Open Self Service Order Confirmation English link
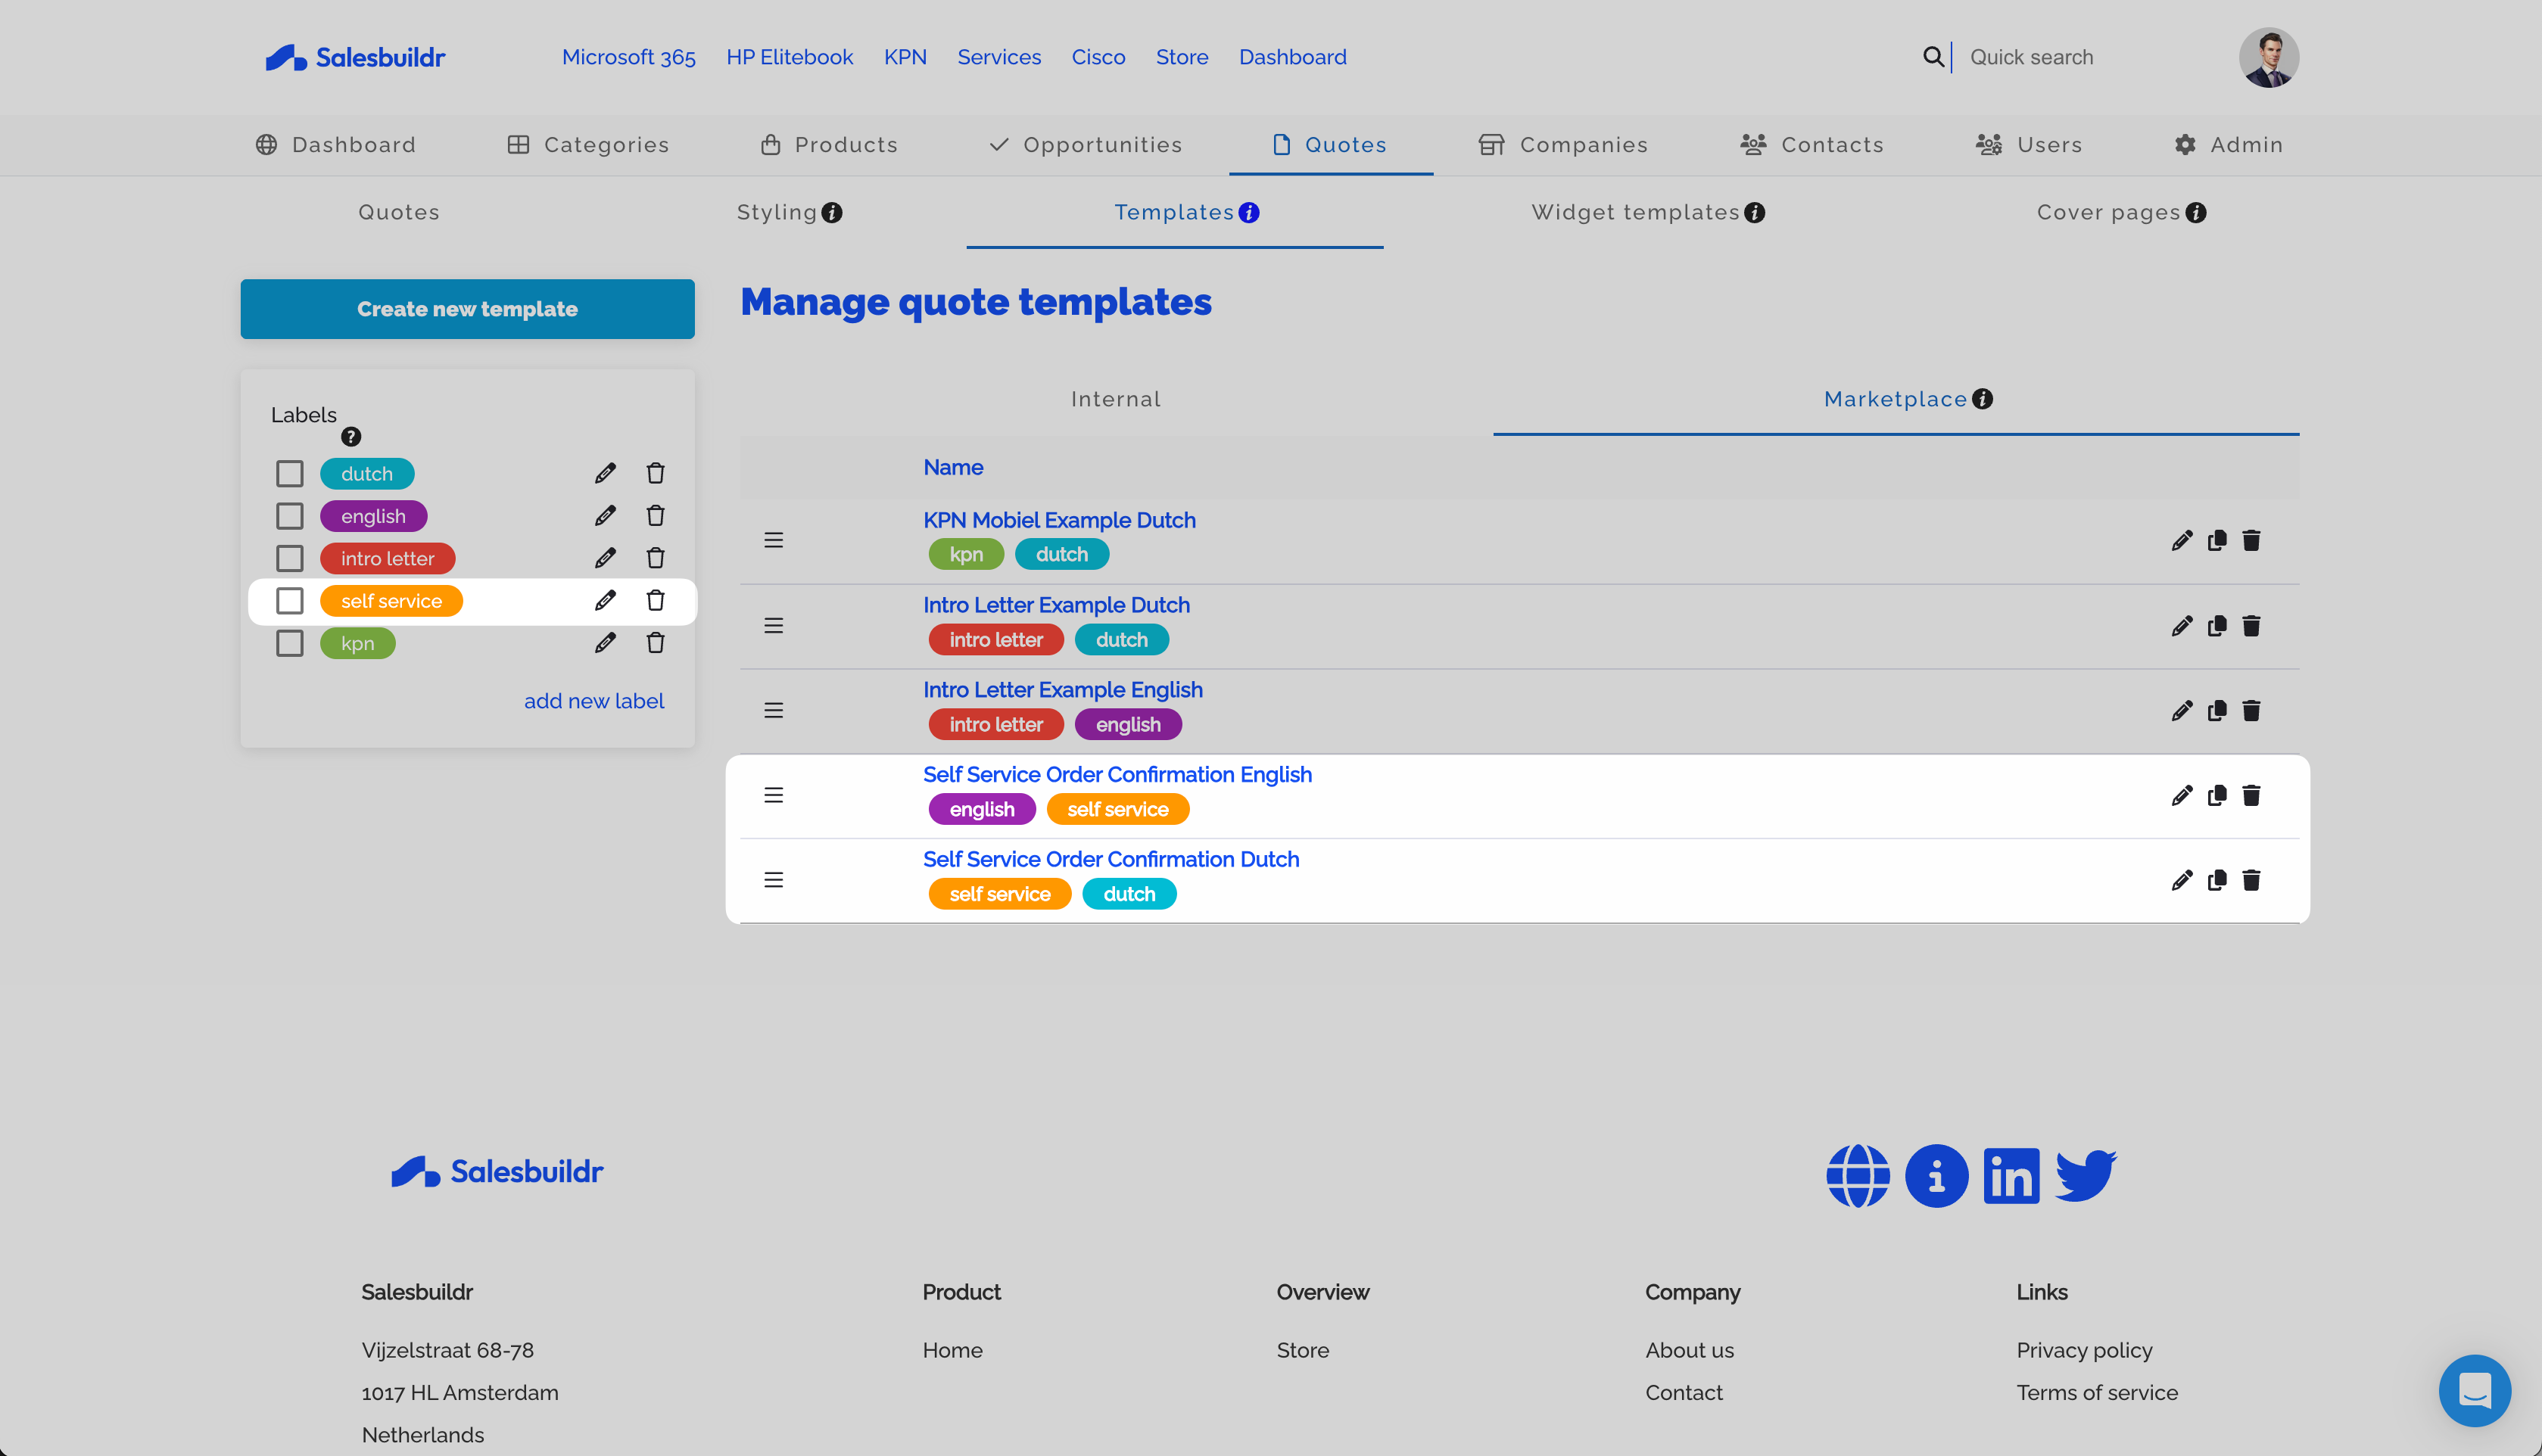 (1117, 775)
